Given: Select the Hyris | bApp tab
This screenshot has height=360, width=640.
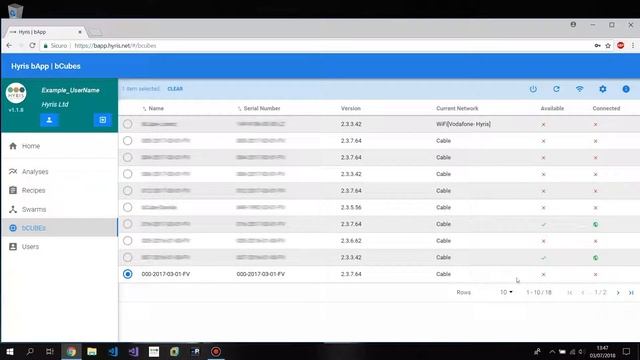Looking at the screenshot, I should [x=46, y=32].
